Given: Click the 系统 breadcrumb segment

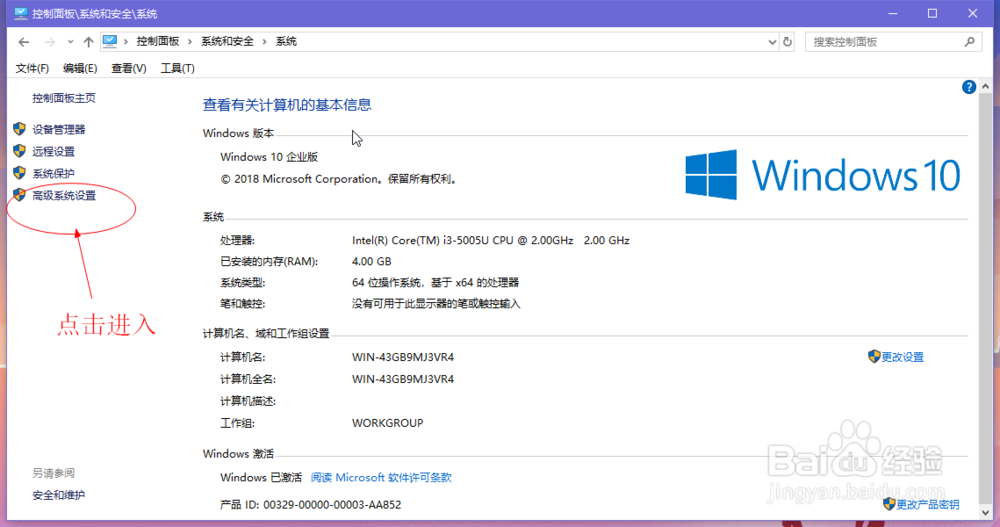Looking at the screenshot, I should [x=286, y=41].
